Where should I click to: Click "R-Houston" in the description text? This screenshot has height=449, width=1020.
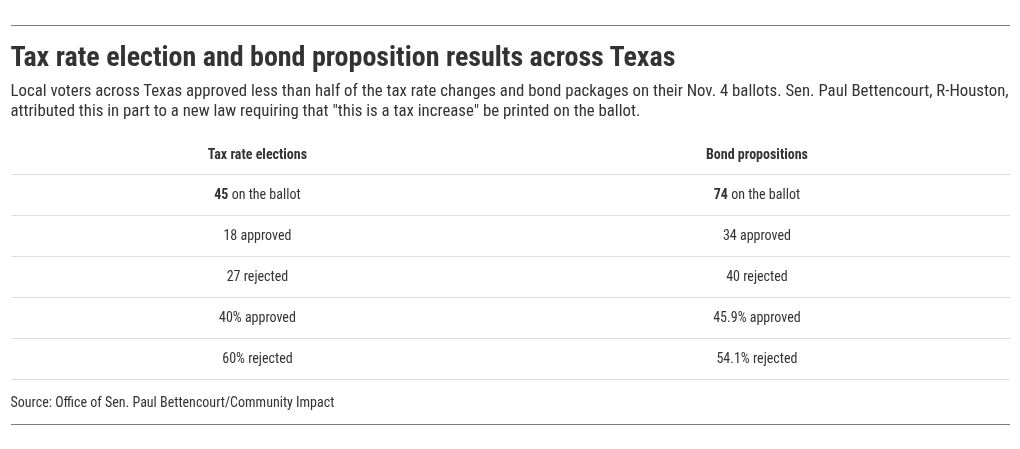[x=971, y=91]
